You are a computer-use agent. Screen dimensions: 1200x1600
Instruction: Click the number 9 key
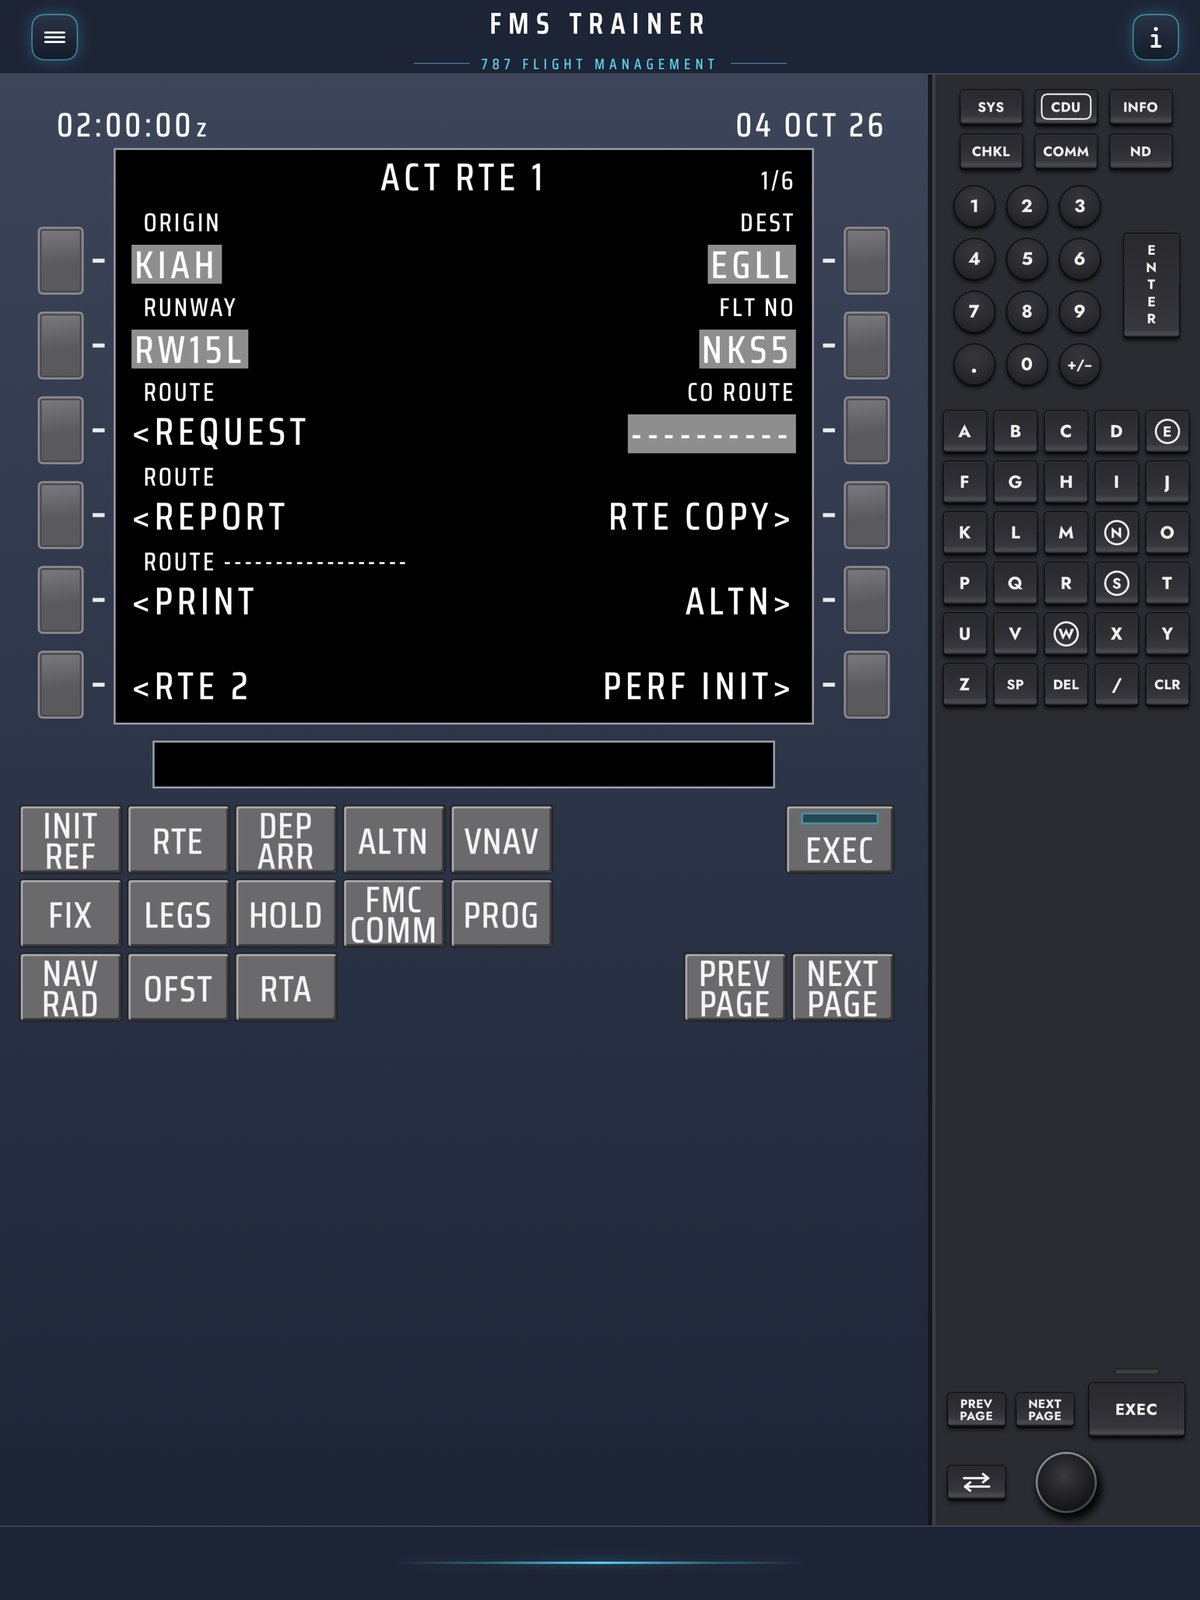coord(1079,312)
